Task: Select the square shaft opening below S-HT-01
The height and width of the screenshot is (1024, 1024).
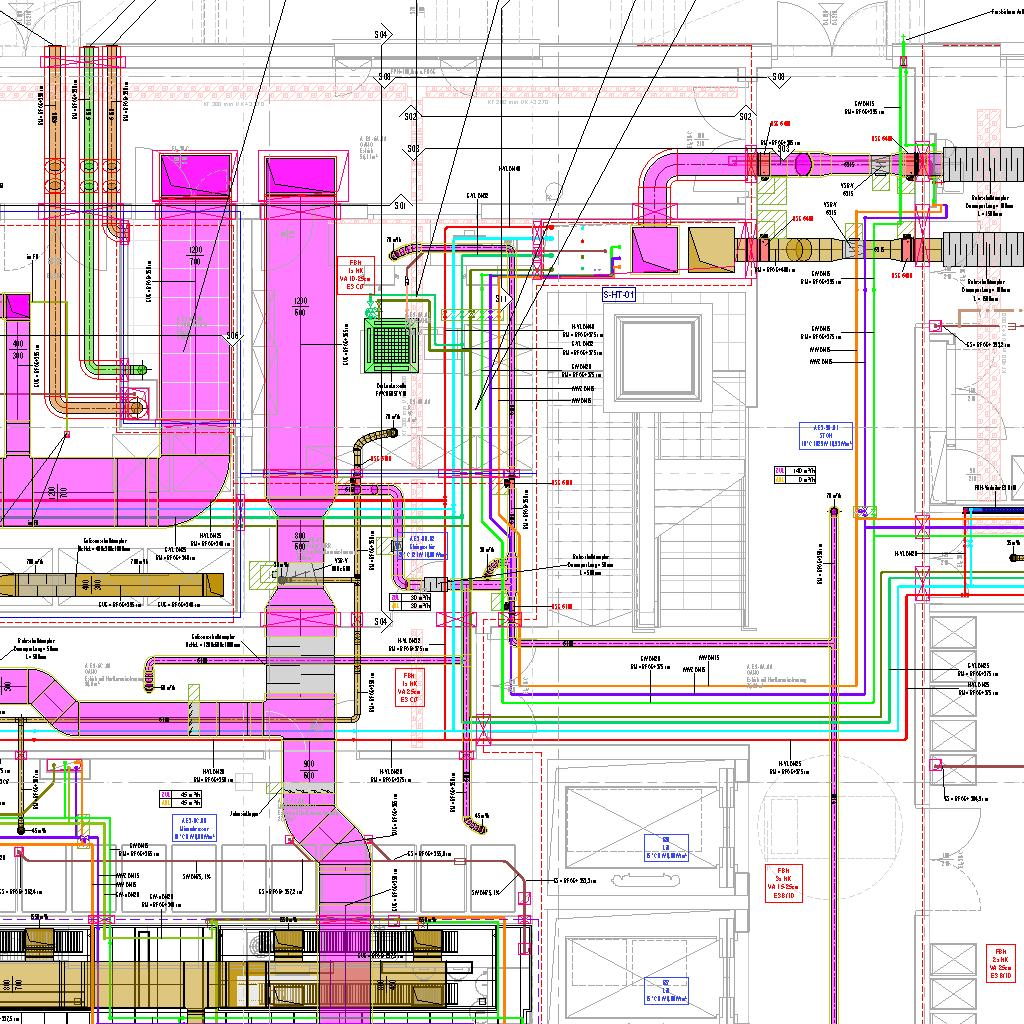Action: coord(658,357)
